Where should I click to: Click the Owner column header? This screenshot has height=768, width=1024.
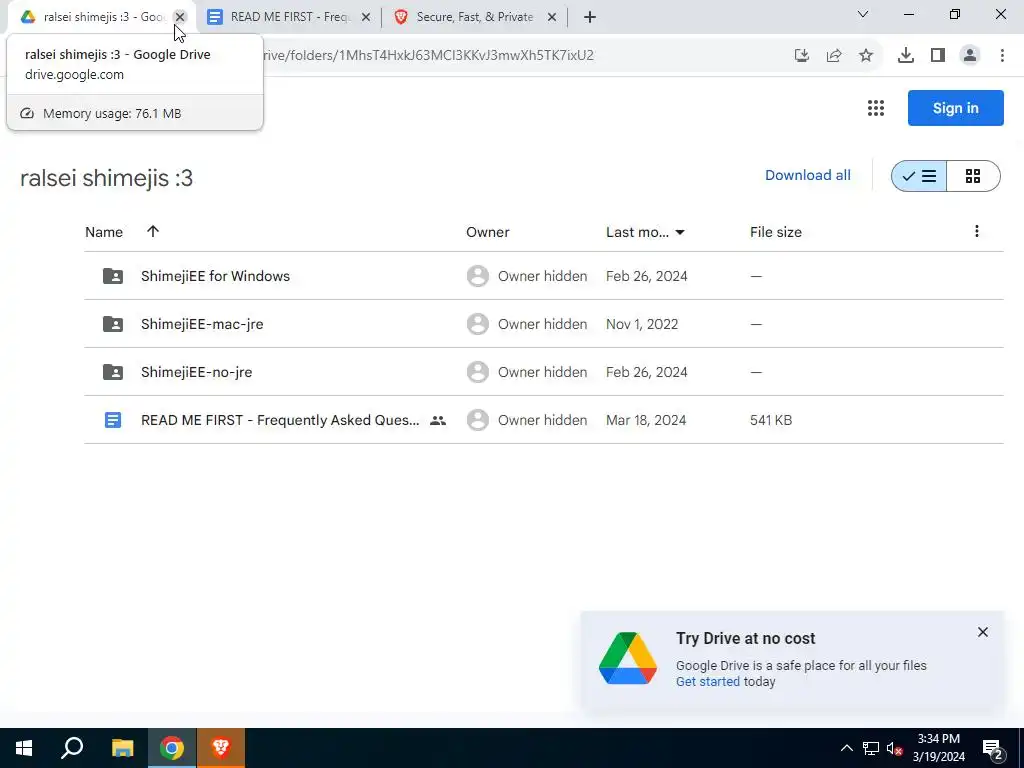point(488,232)
